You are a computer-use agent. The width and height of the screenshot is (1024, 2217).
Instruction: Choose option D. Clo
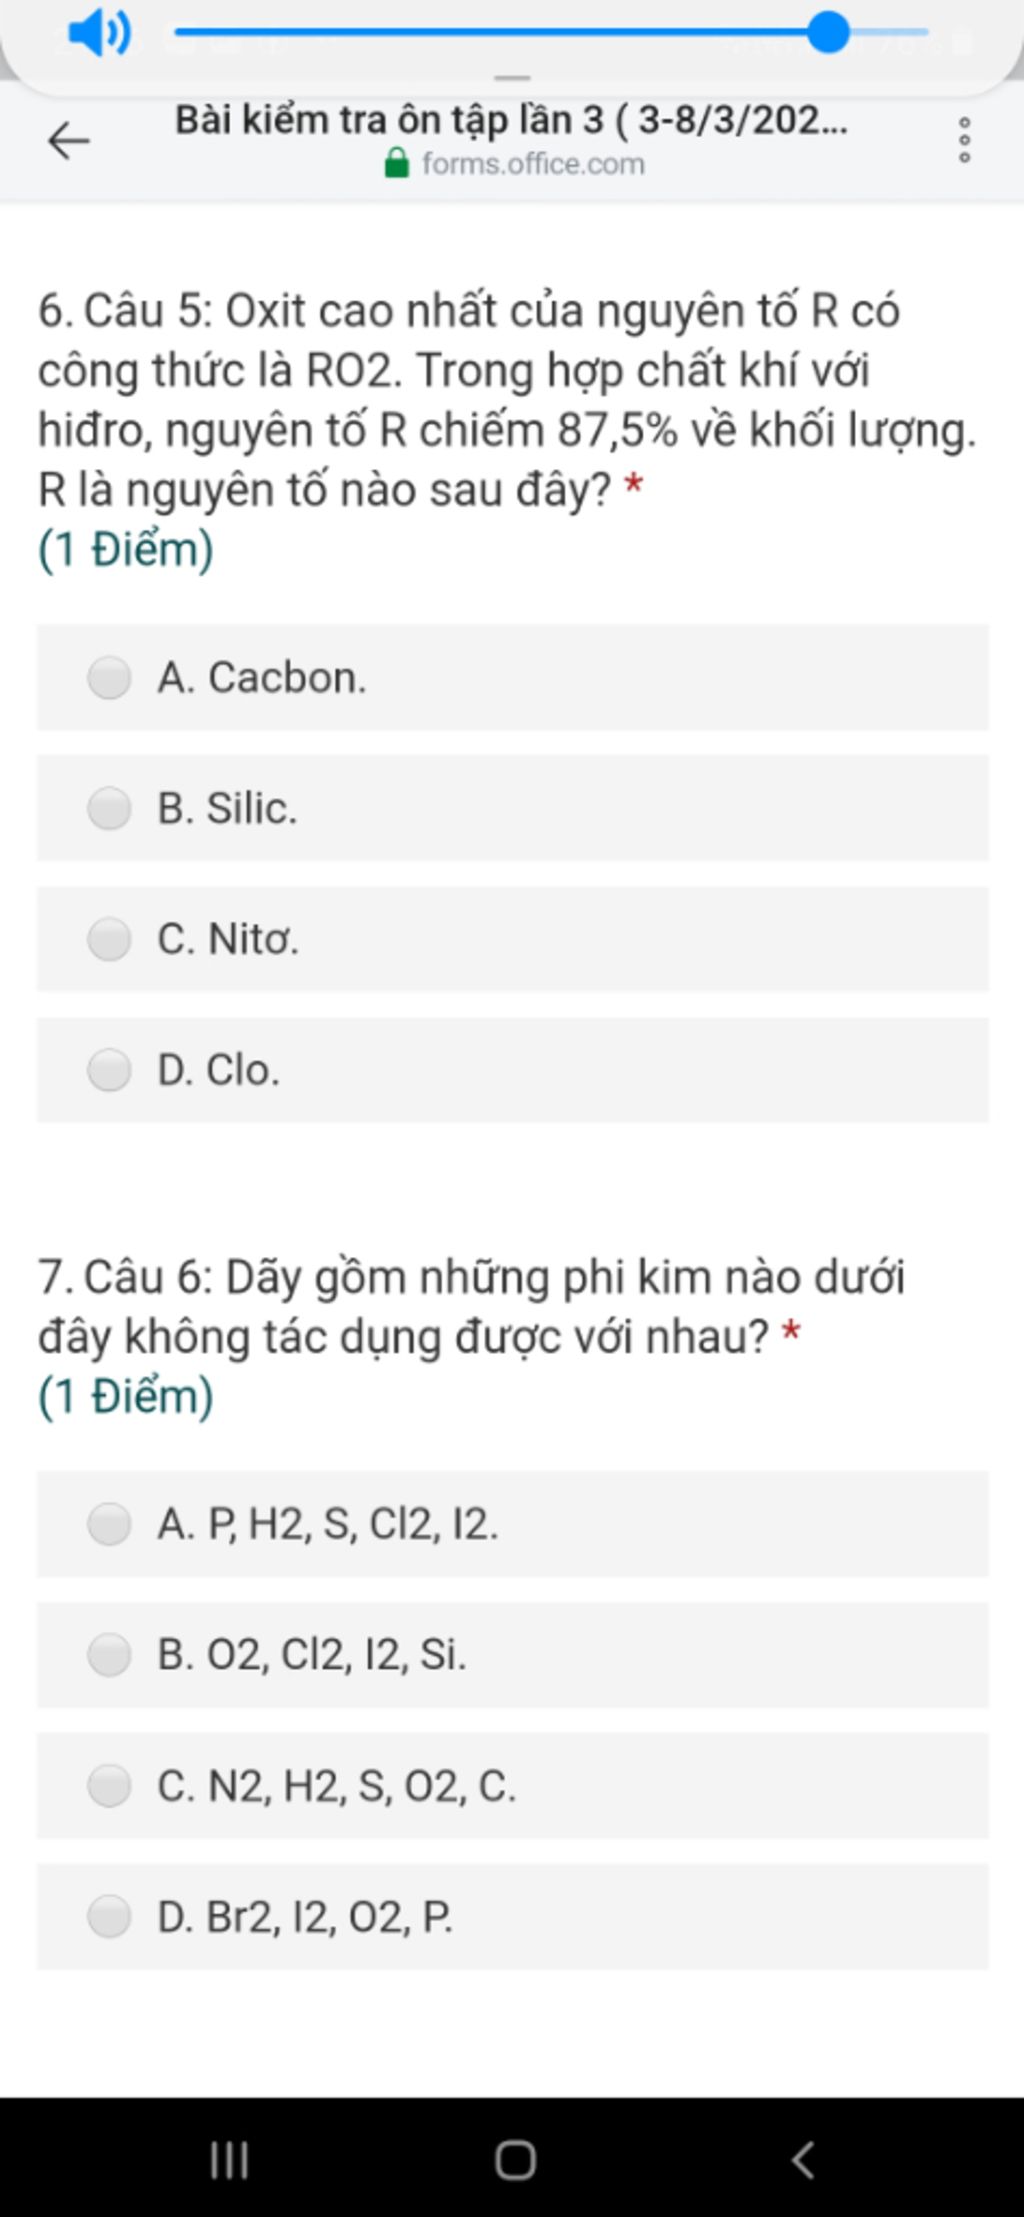pyautogui.click(x=513, y=1070)
